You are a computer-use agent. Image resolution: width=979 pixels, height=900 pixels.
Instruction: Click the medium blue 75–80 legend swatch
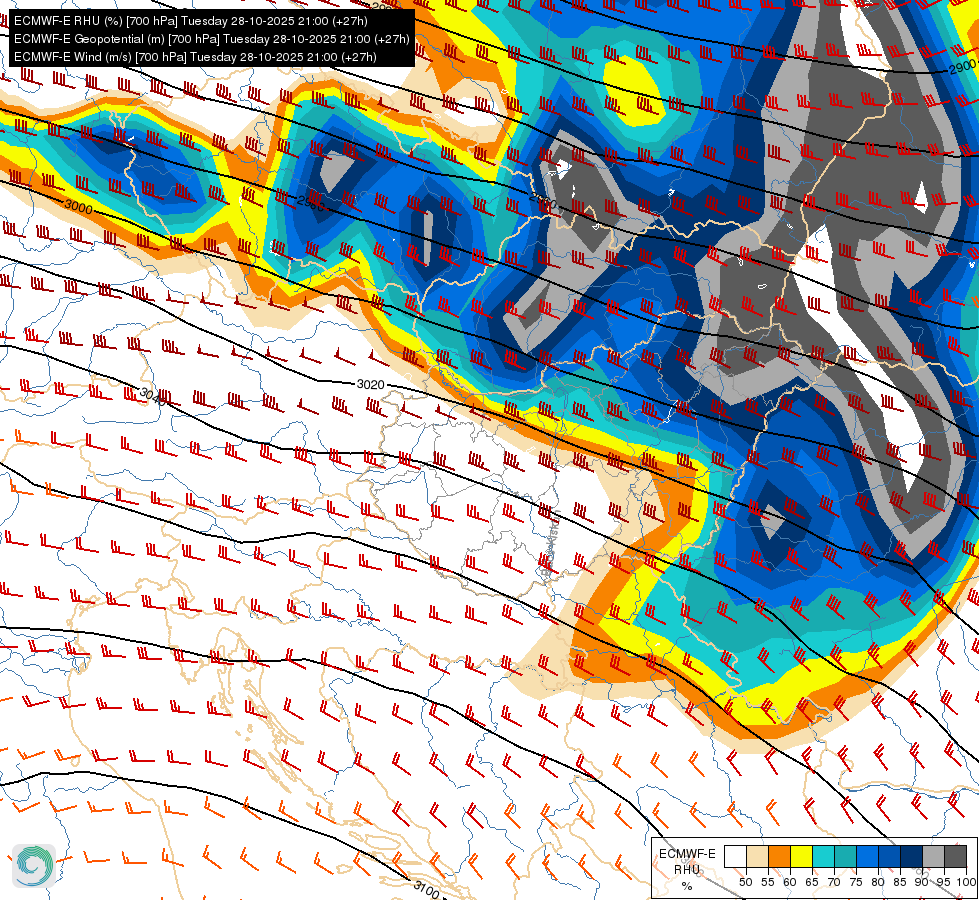click(x=867, y=856)
